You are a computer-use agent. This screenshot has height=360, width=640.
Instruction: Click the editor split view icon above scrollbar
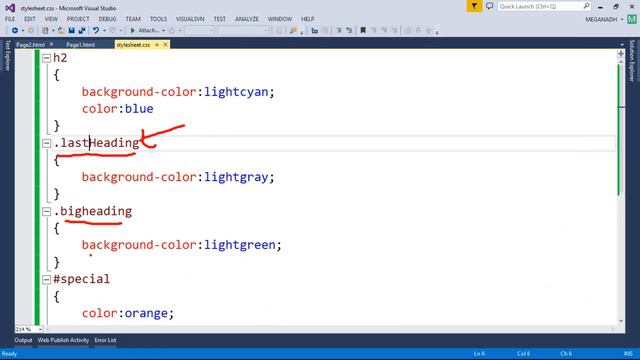621,54
